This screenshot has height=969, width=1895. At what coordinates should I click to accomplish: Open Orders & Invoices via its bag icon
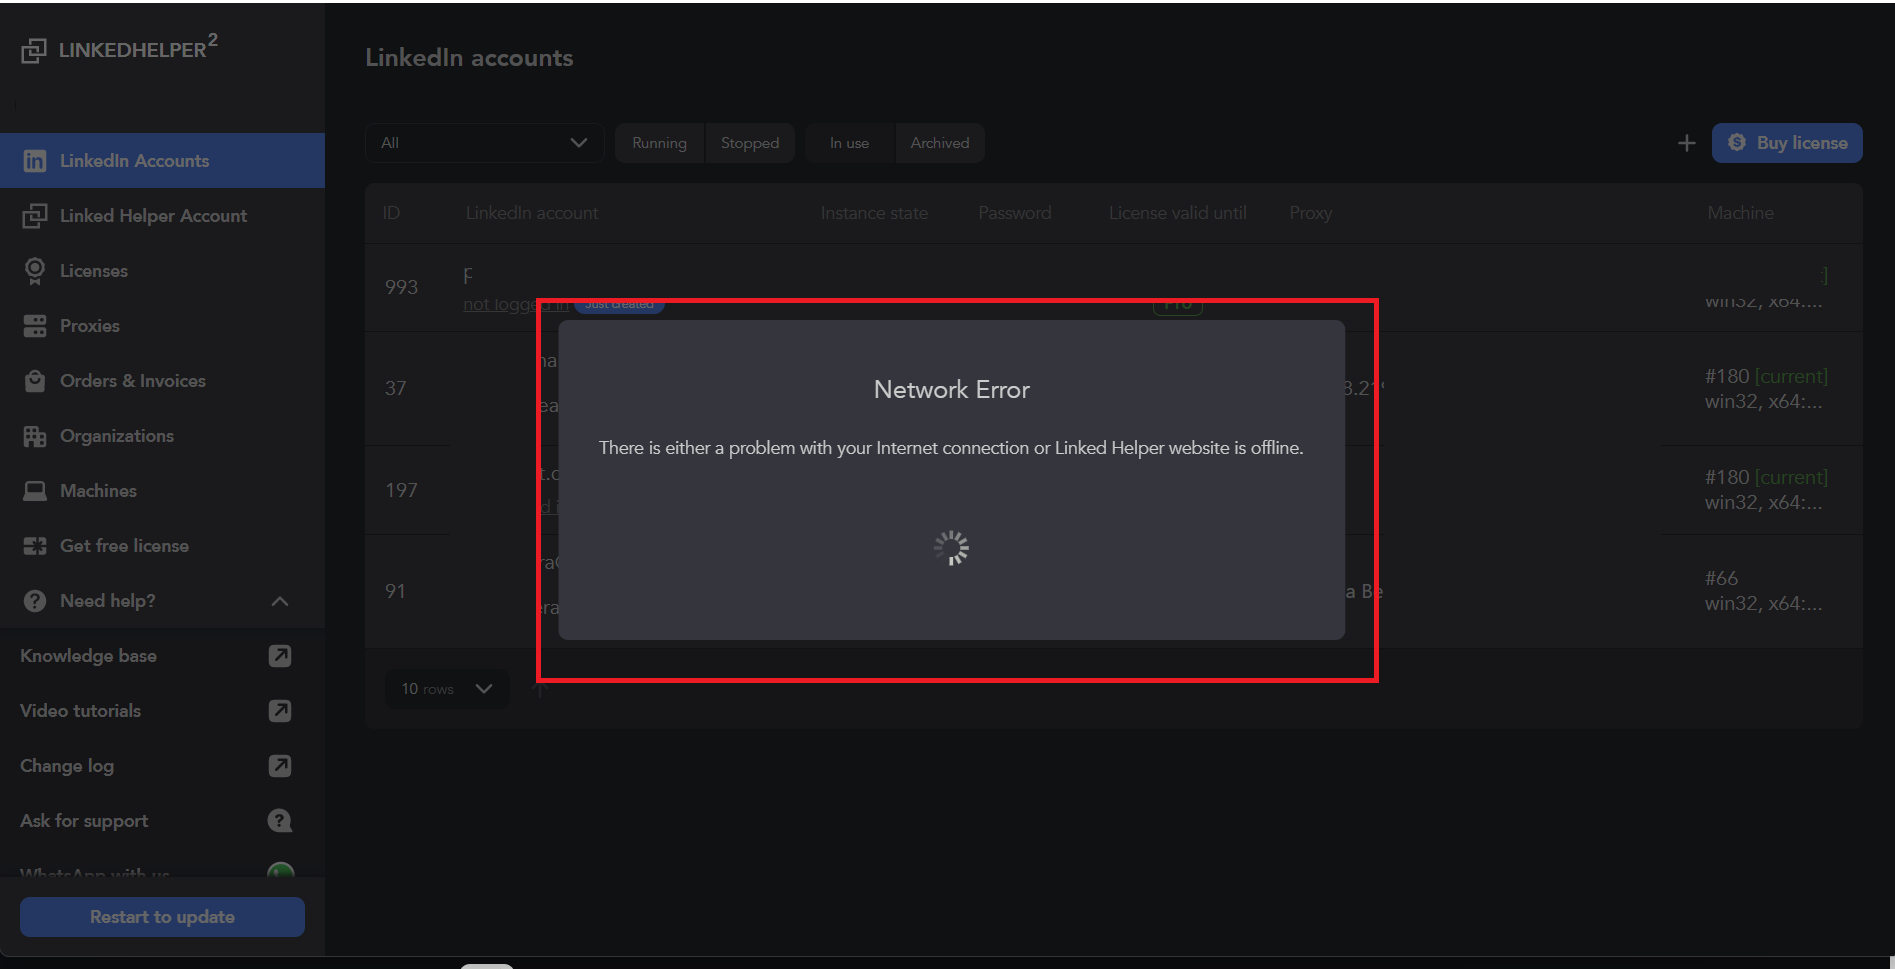(35, 380)
